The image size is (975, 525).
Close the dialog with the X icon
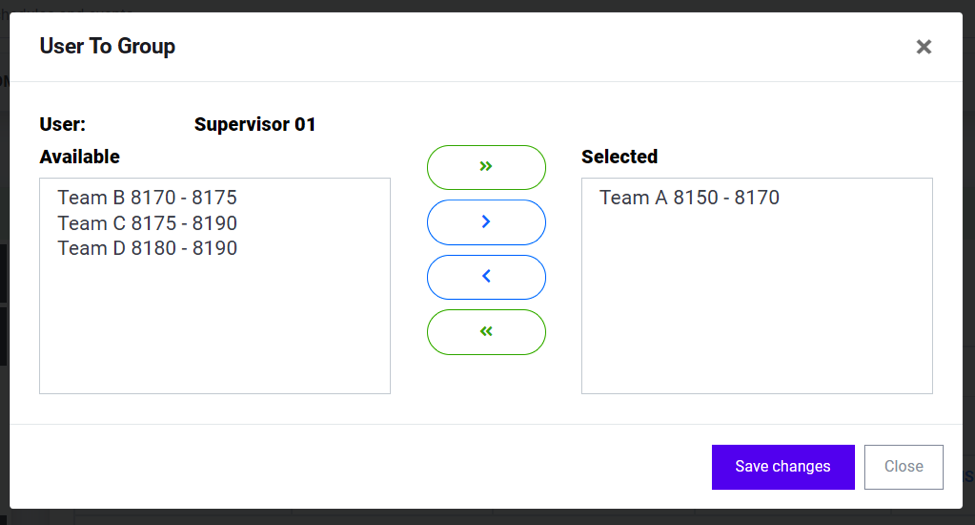point(923,47)
